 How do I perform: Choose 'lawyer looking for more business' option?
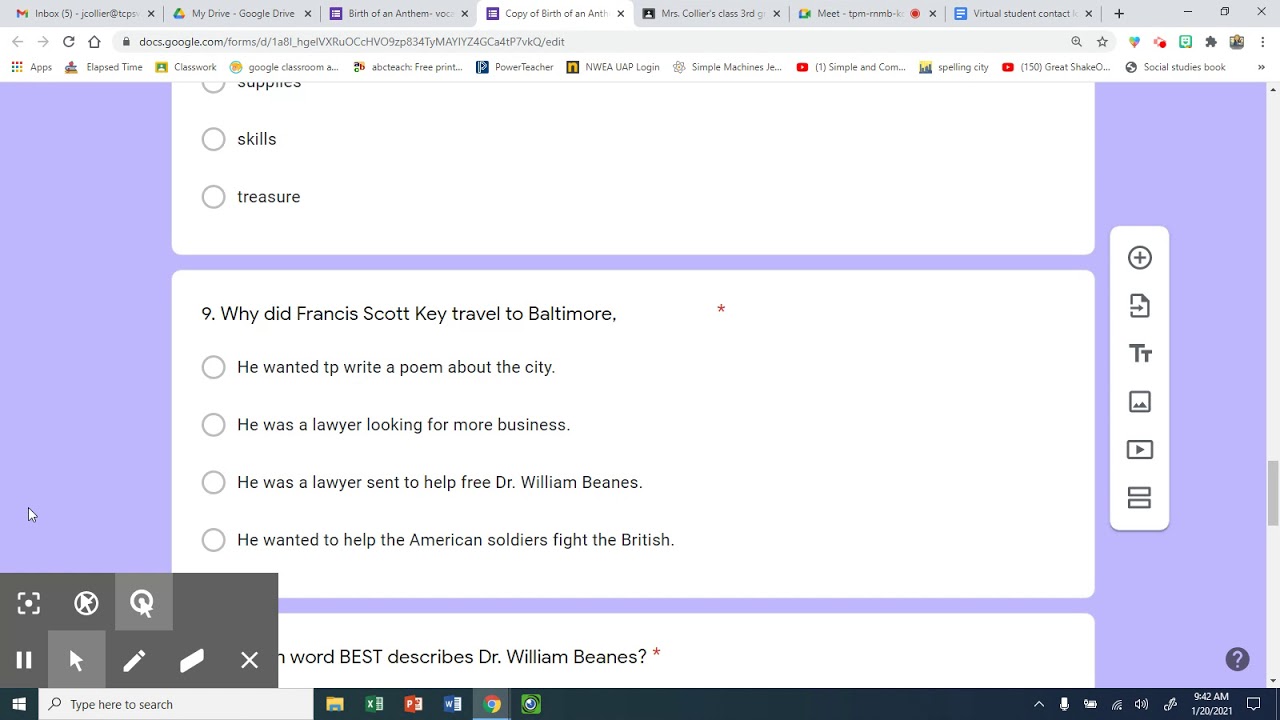pyautogui.click(x=213, y=425)
